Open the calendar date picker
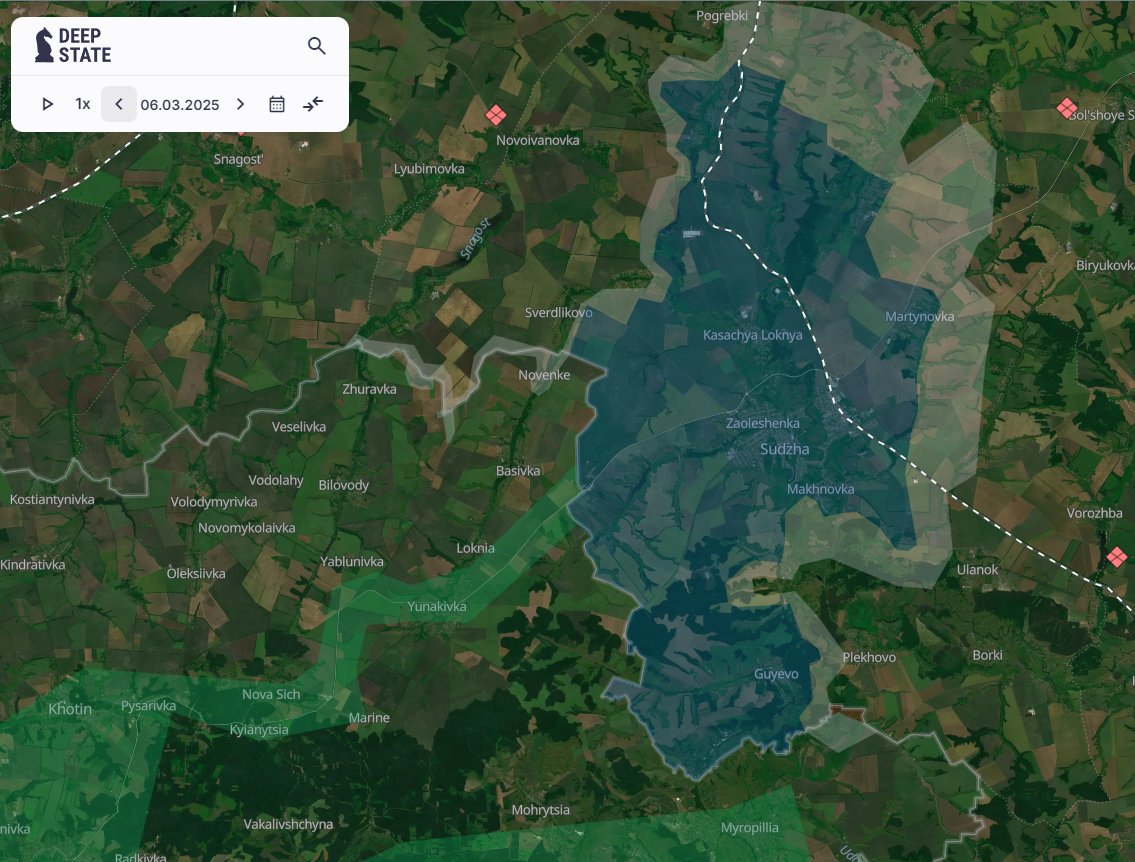This screenshot has height=862, width=1135. [x=277, y=104]
